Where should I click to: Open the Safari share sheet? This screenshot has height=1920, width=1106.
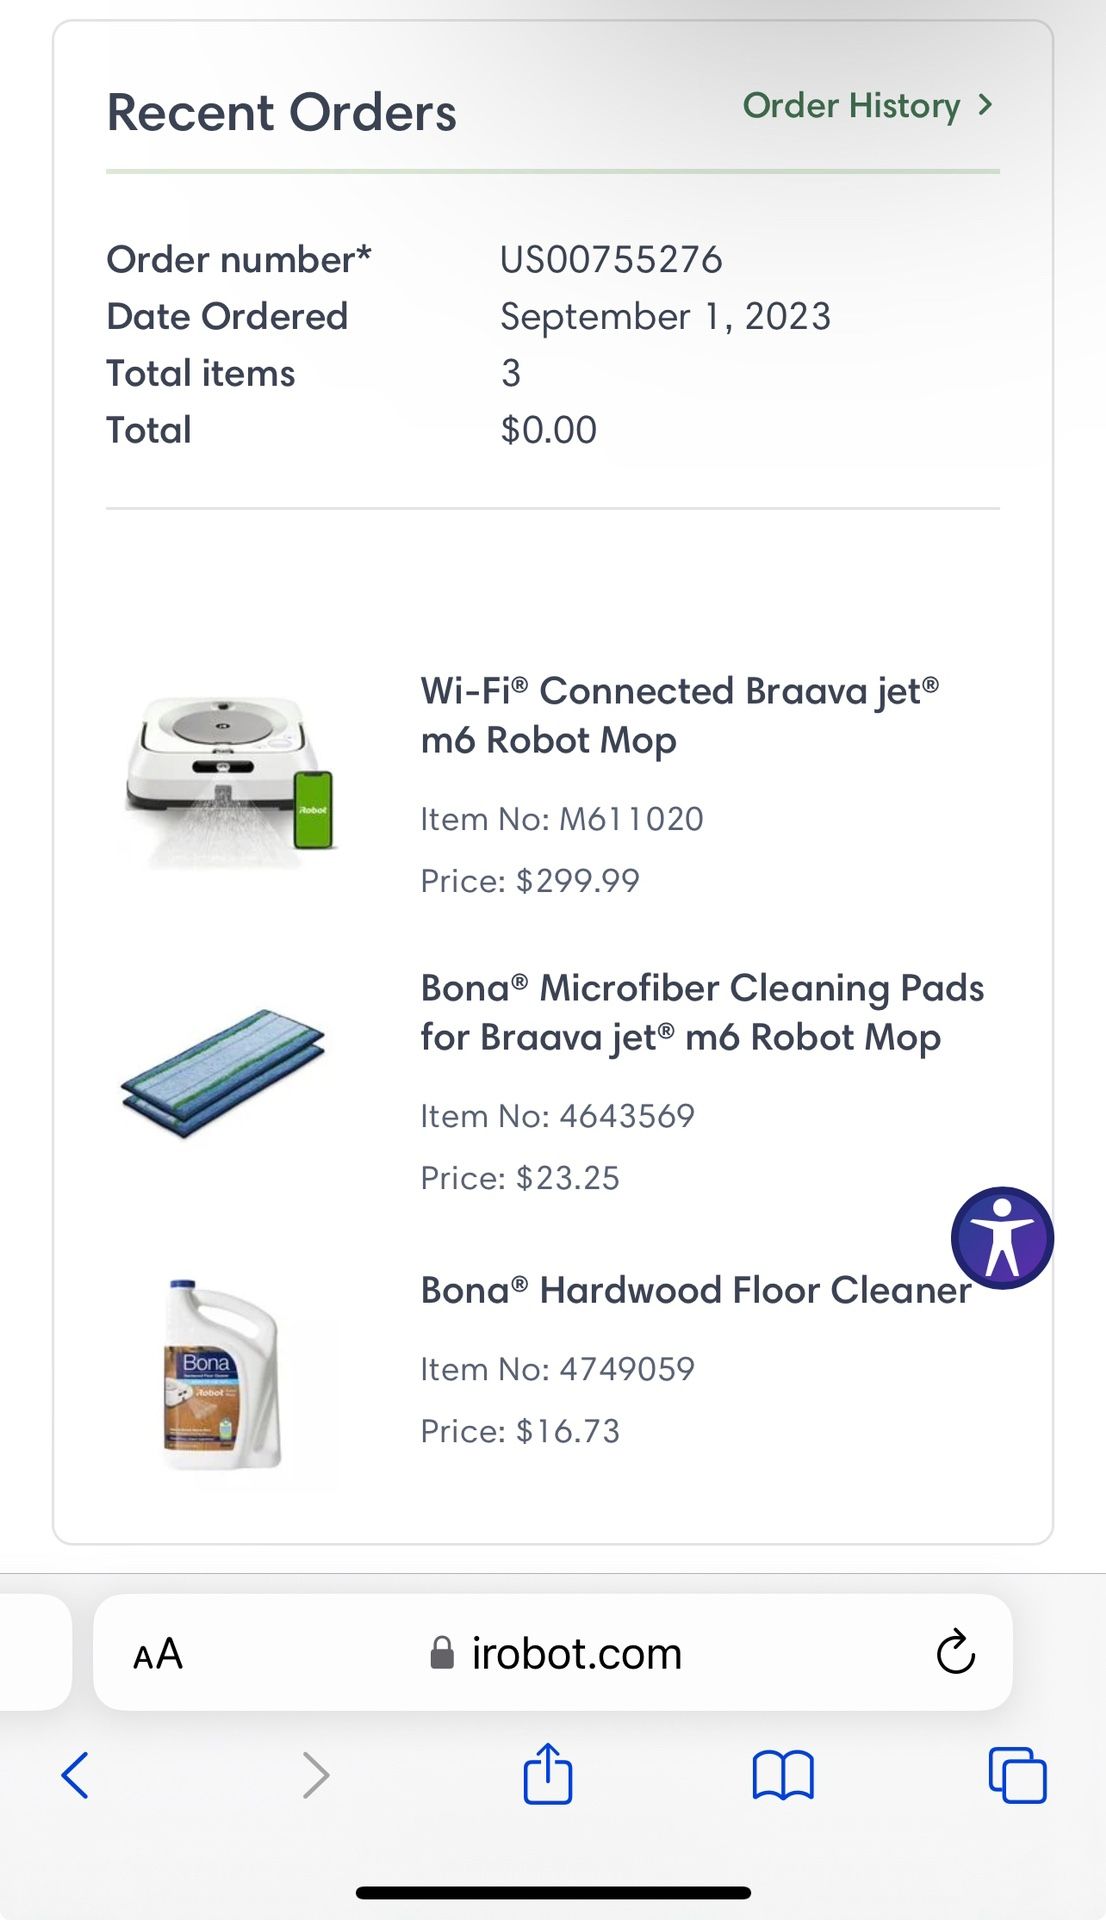(x=548, y=1774)
